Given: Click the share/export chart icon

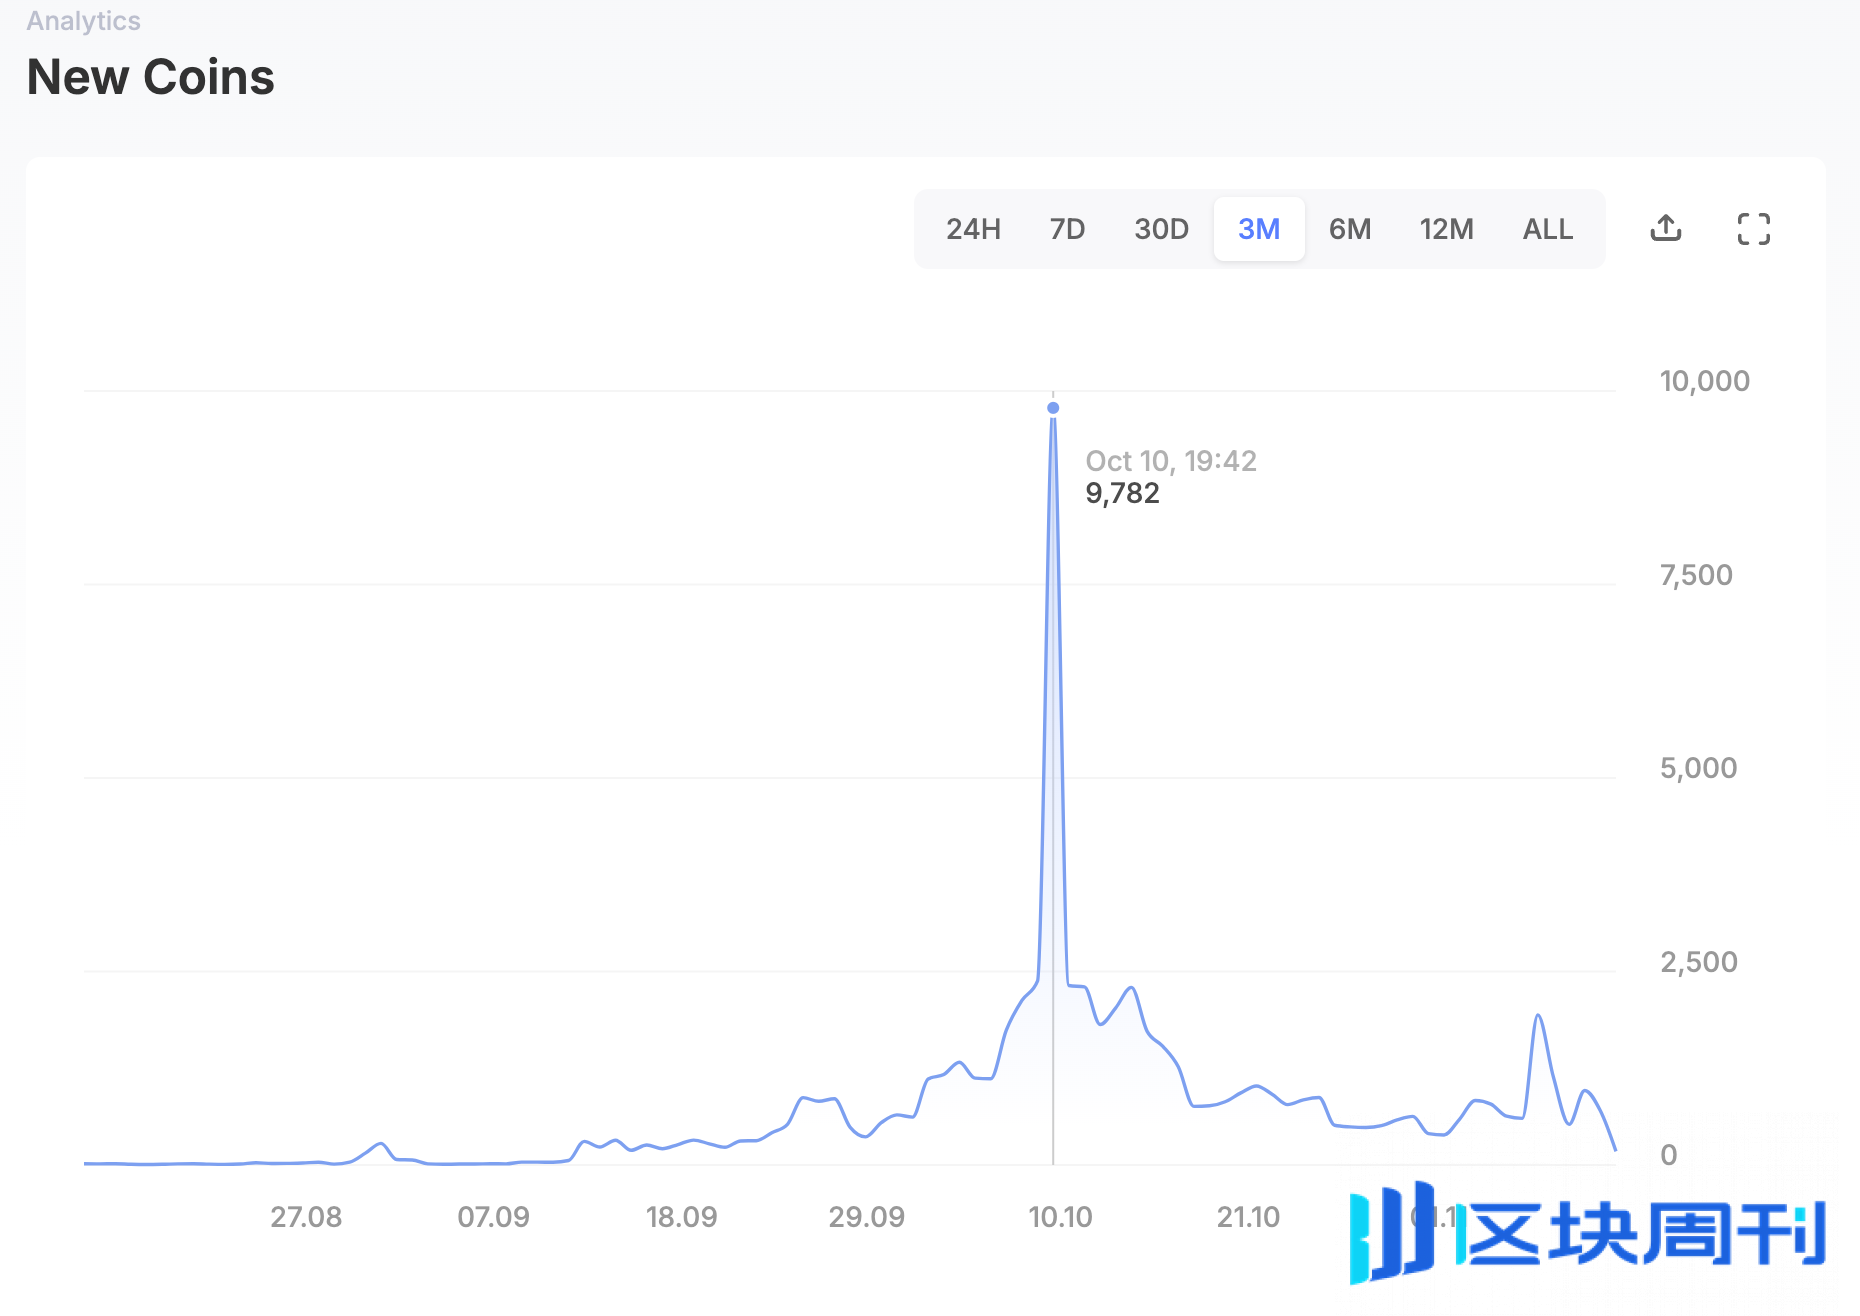Looking at the screenshot, I should tap(1665, 229).
